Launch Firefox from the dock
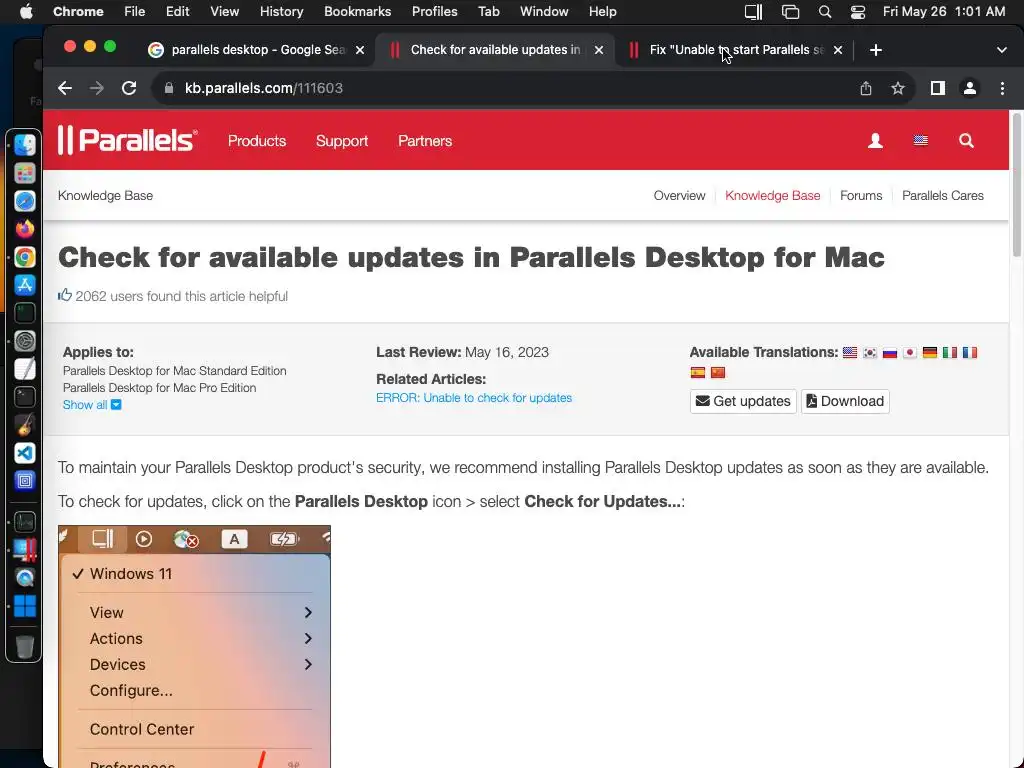The image size is (1024, 768). pos(25,229)
